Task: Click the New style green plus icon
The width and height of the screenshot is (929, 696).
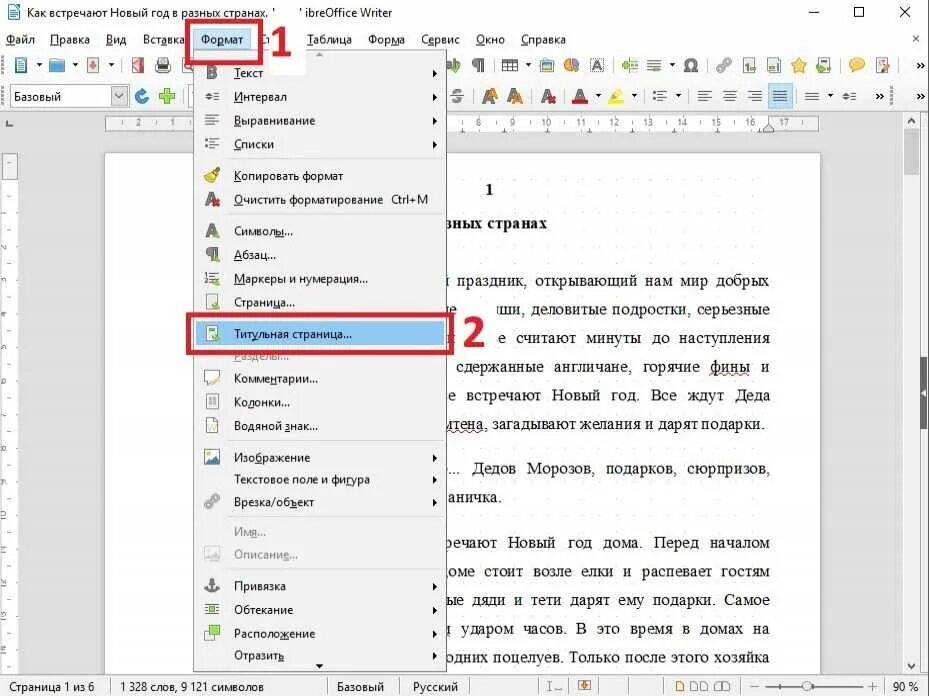Action: pyautogui.click(x=167, y=96)
